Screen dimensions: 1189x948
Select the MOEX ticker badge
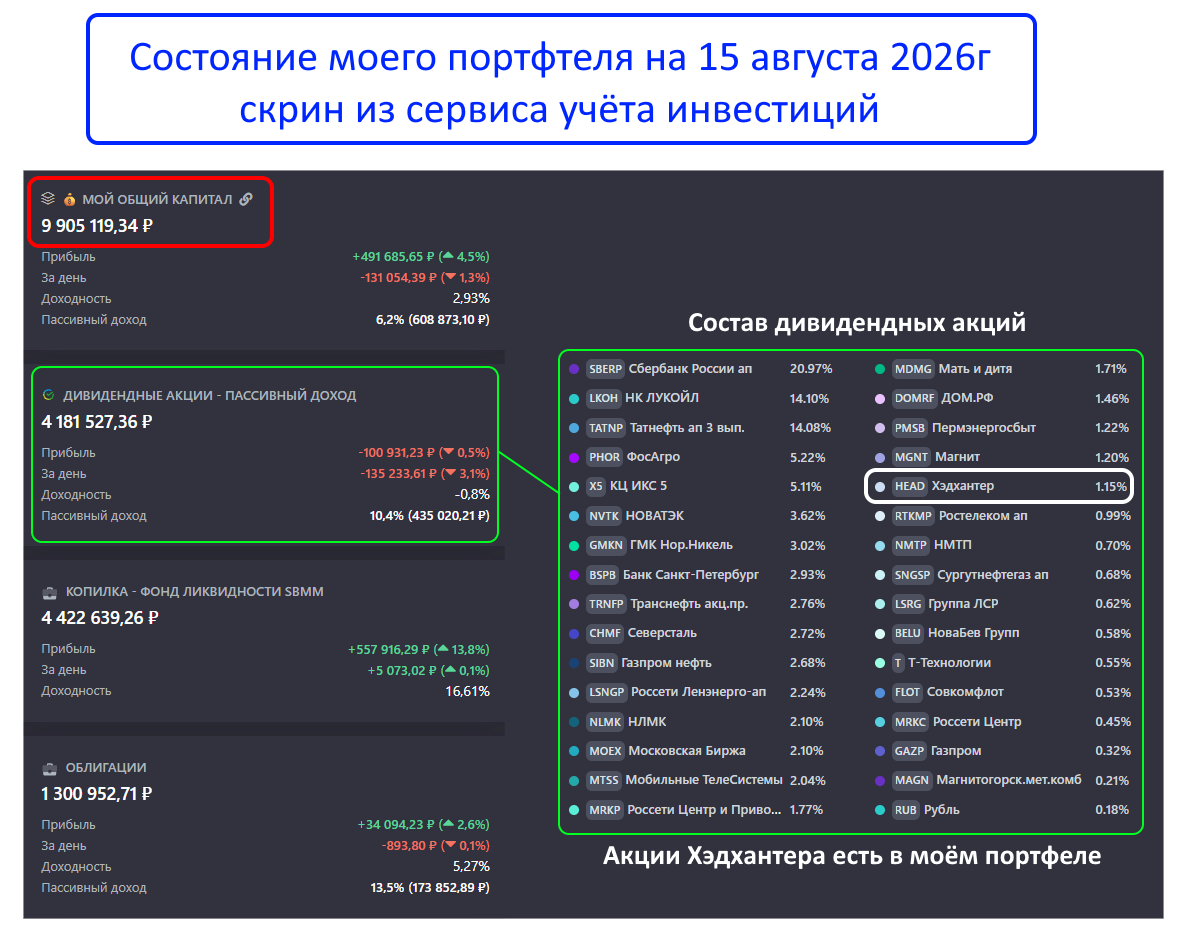pyautogui.click(x=605, y=751)
